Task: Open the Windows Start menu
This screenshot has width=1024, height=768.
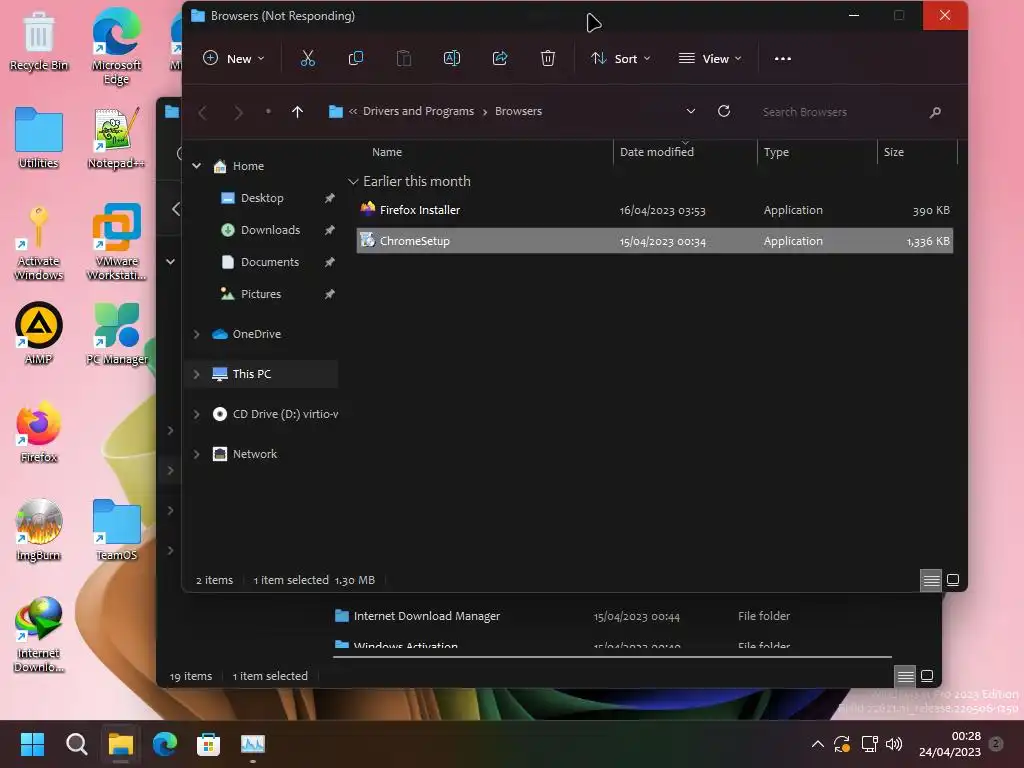Action: pyautogui.click(x=32, y=744)
